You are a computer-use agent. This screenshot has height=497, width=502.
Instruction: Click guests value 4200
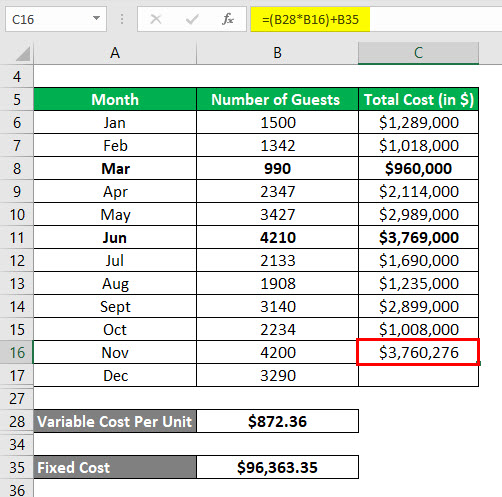(x=277, y=352)
